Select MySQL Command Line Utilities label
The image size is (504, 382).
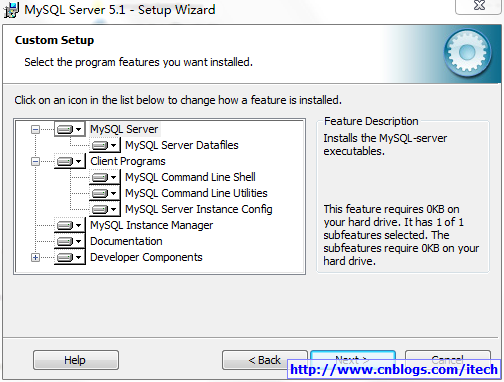[x=196, y=193]
